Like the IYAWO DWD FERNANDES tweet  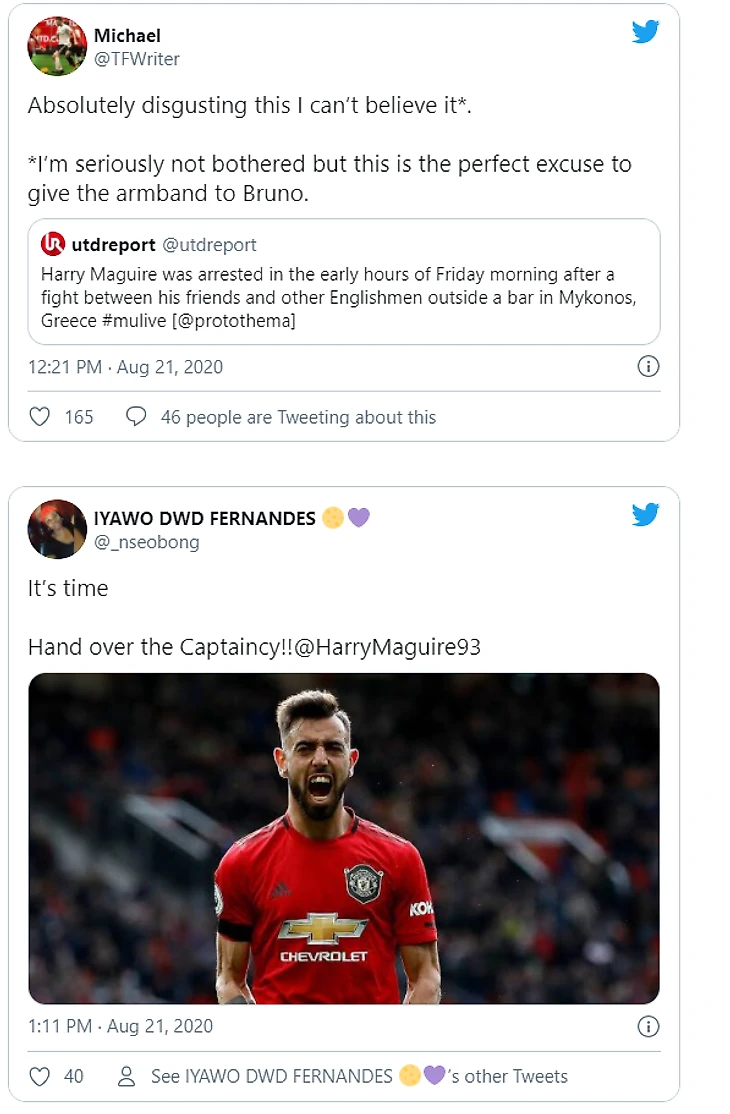[x=39, y=1076]
